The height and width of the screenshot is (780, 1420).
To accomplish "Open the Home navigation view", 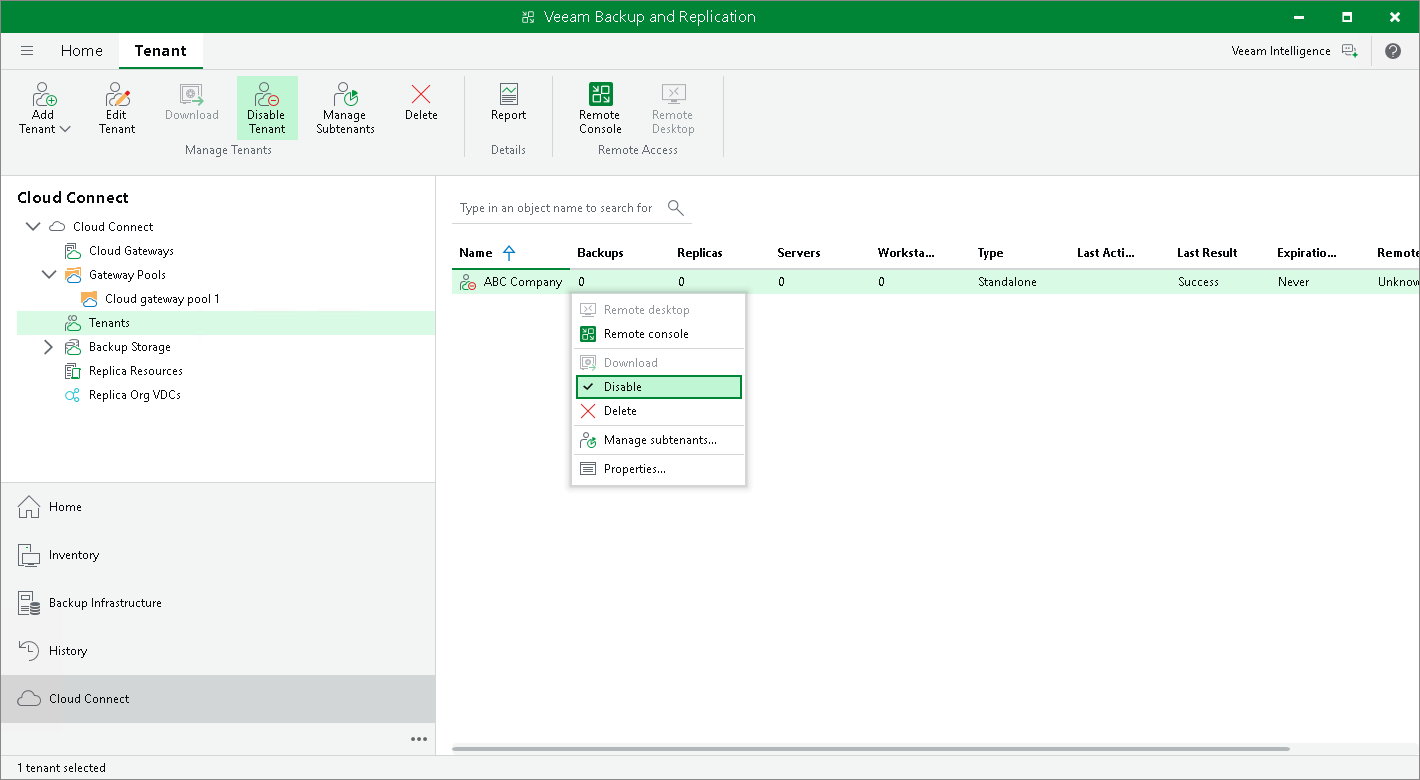I will click(x=218, y=507).
